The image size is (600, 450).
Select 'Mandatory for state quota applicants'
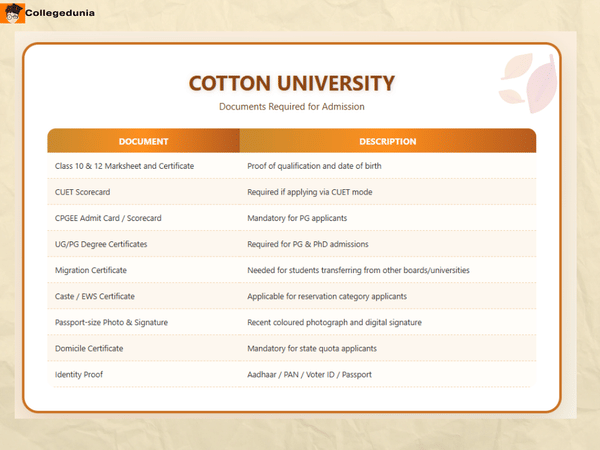[312, 349]
